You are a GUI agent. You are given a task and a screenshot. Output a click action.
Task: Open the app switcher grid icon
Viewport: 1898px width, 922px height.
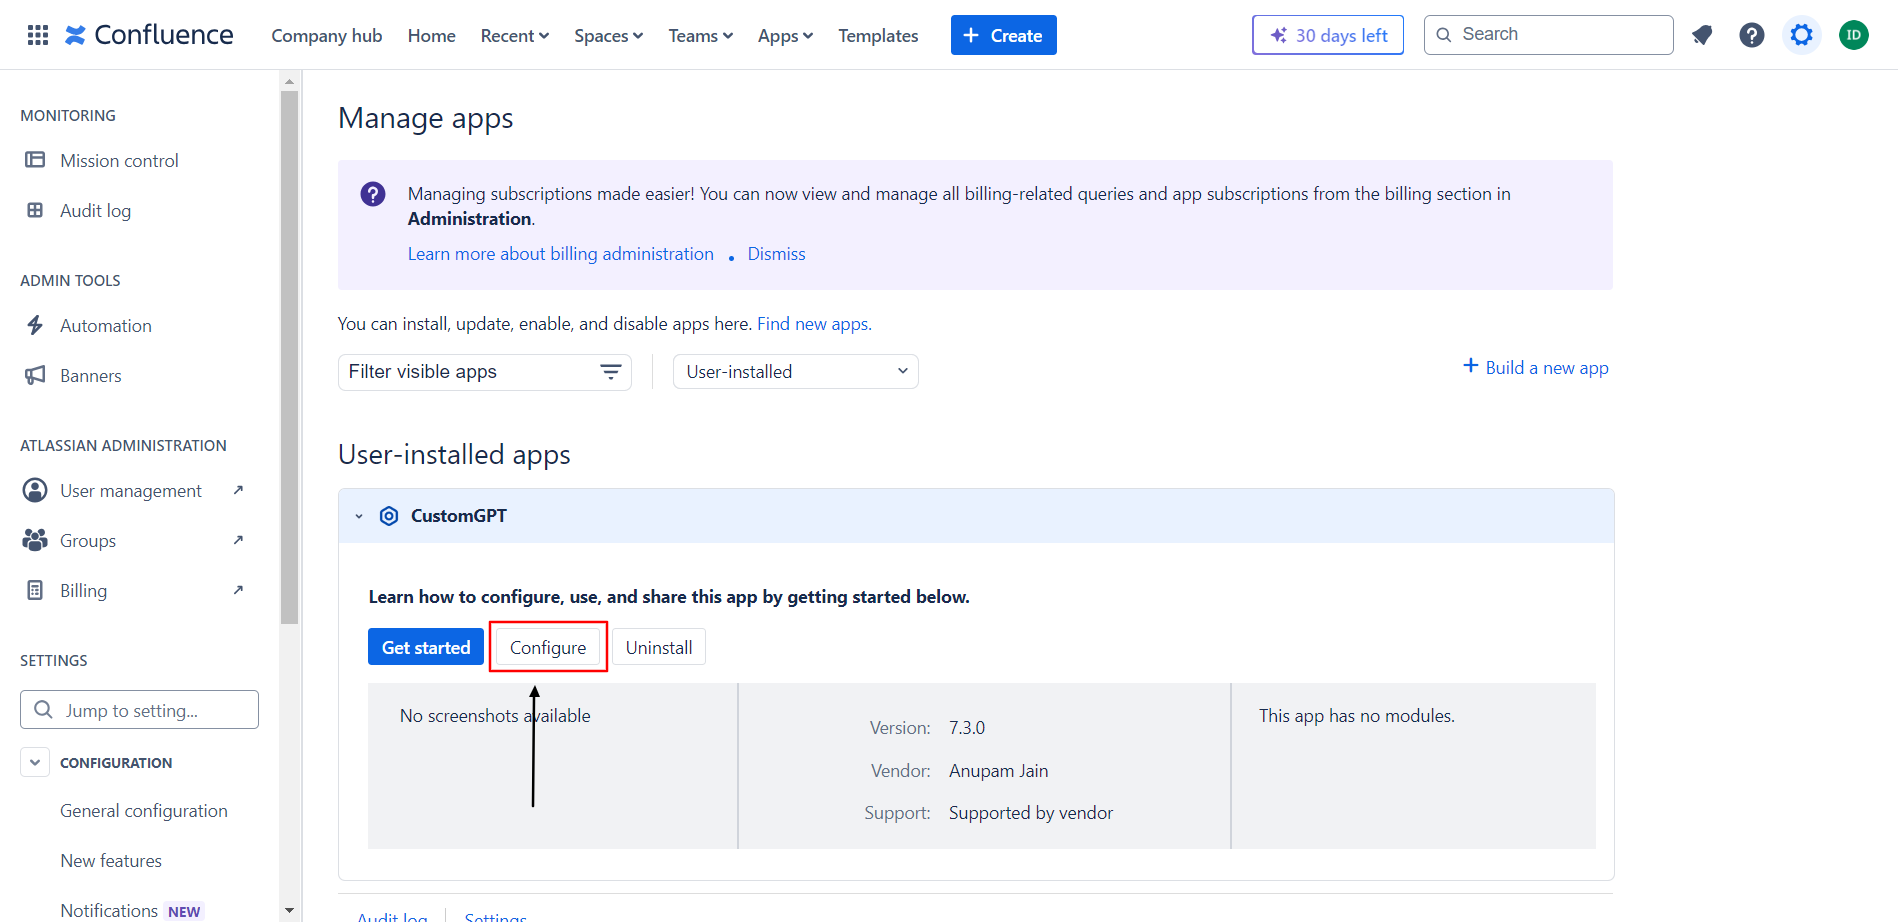tap(38, 35)
